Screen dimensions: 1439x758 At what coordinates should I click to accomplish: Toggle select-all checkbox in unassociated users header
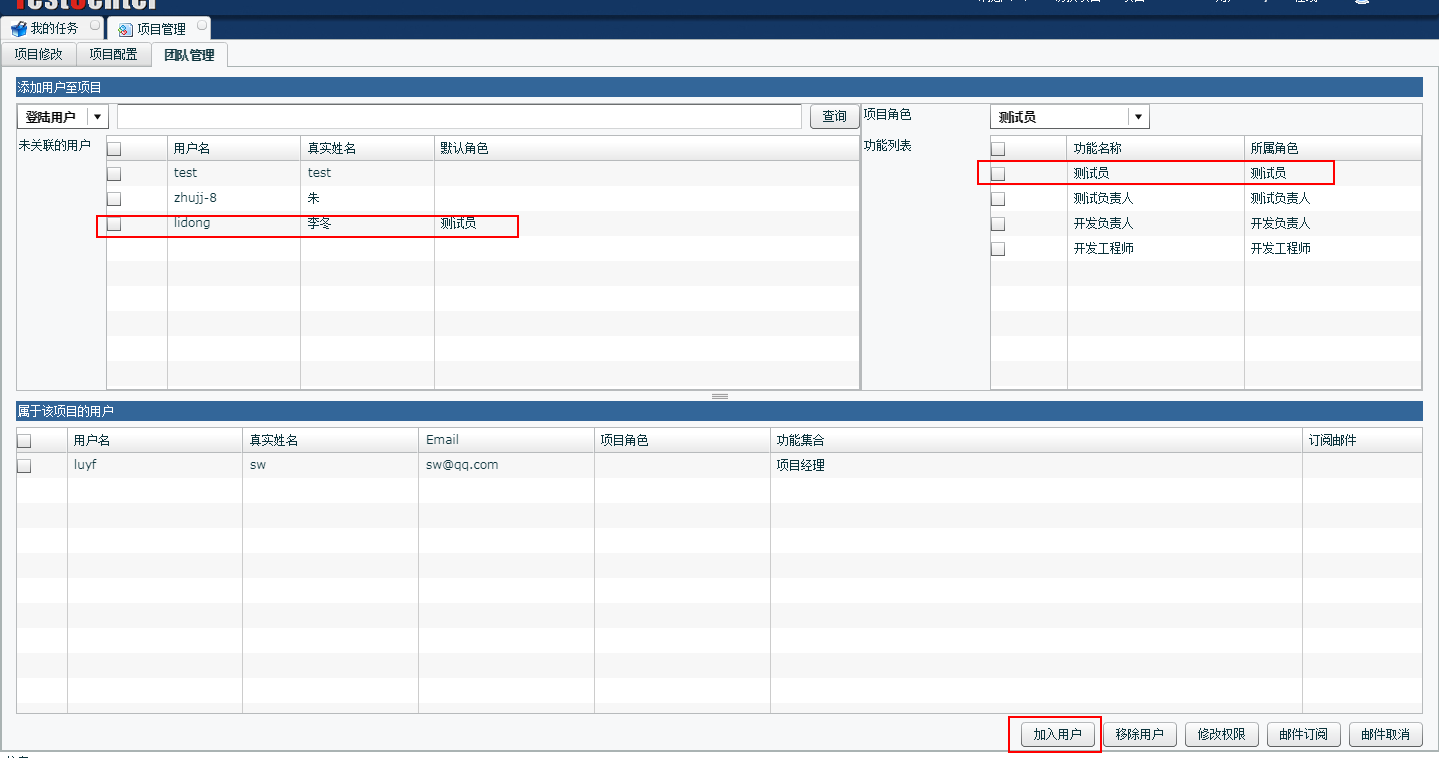coord(114,149)
